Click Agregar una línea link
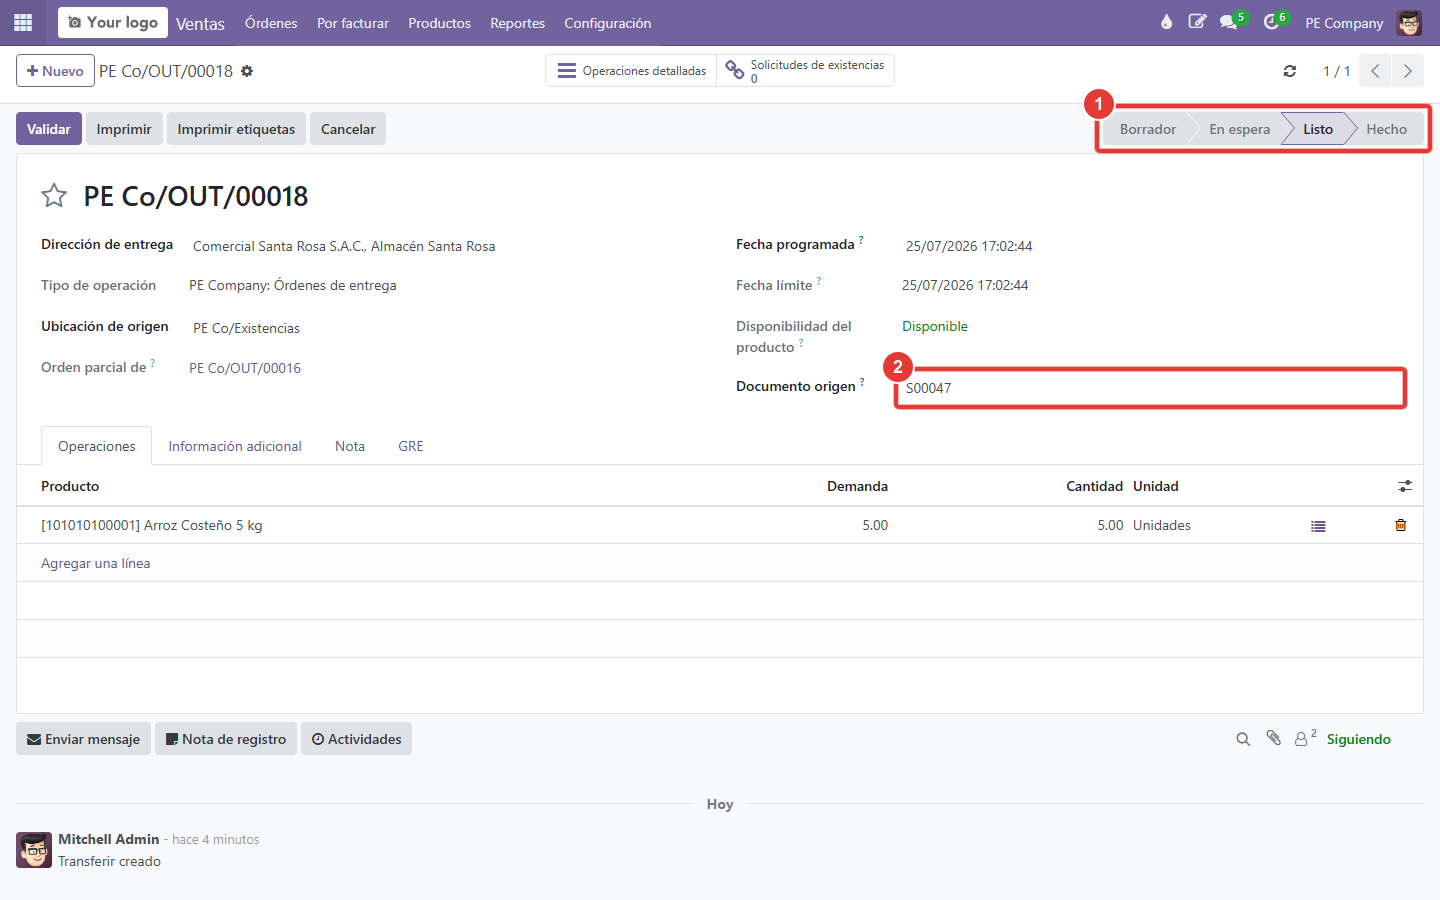1440x900 pixels. tap(96, 563)
